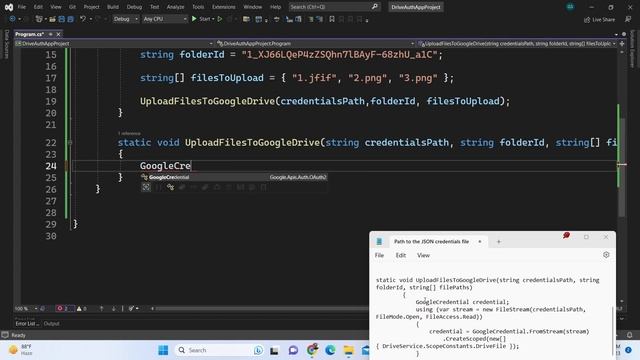Select GoogleCredential in IntelliSense list

point(233,177)
